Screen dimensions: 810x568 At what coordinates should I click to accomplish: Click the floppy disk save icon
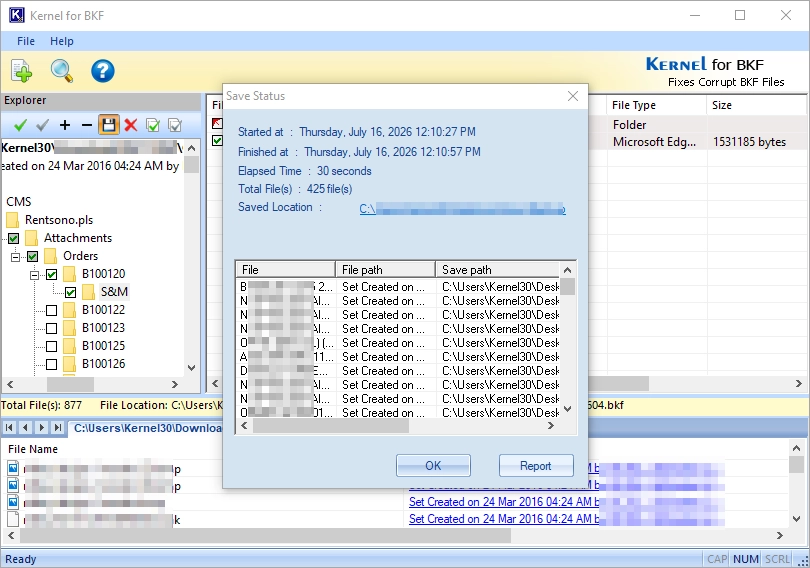point(108,125)
